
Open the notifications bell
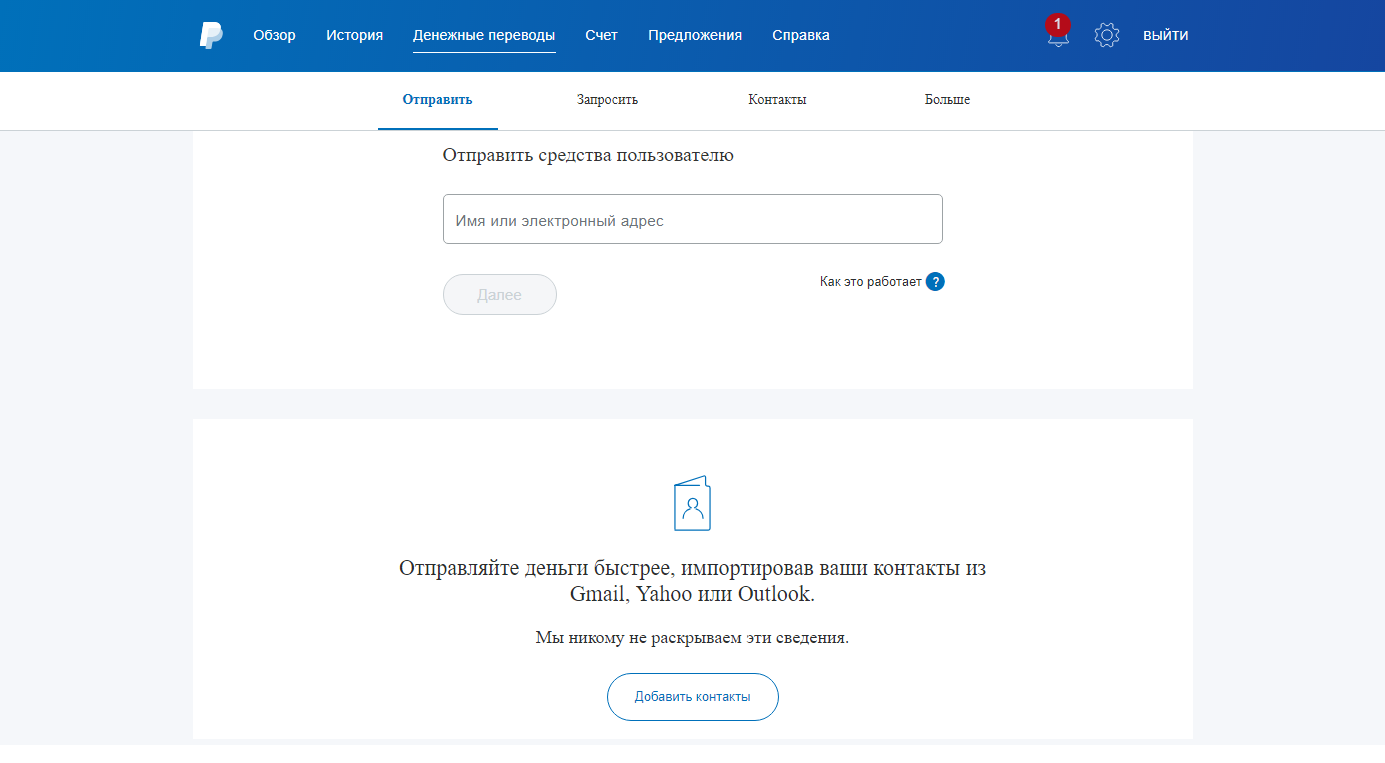click(x=1057, y=38)
